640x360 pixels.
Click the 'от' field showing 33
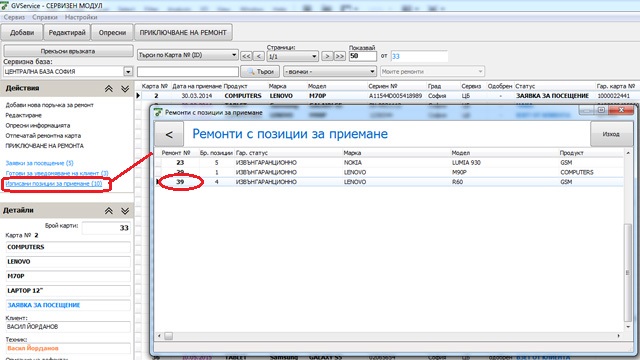point(419,56)
